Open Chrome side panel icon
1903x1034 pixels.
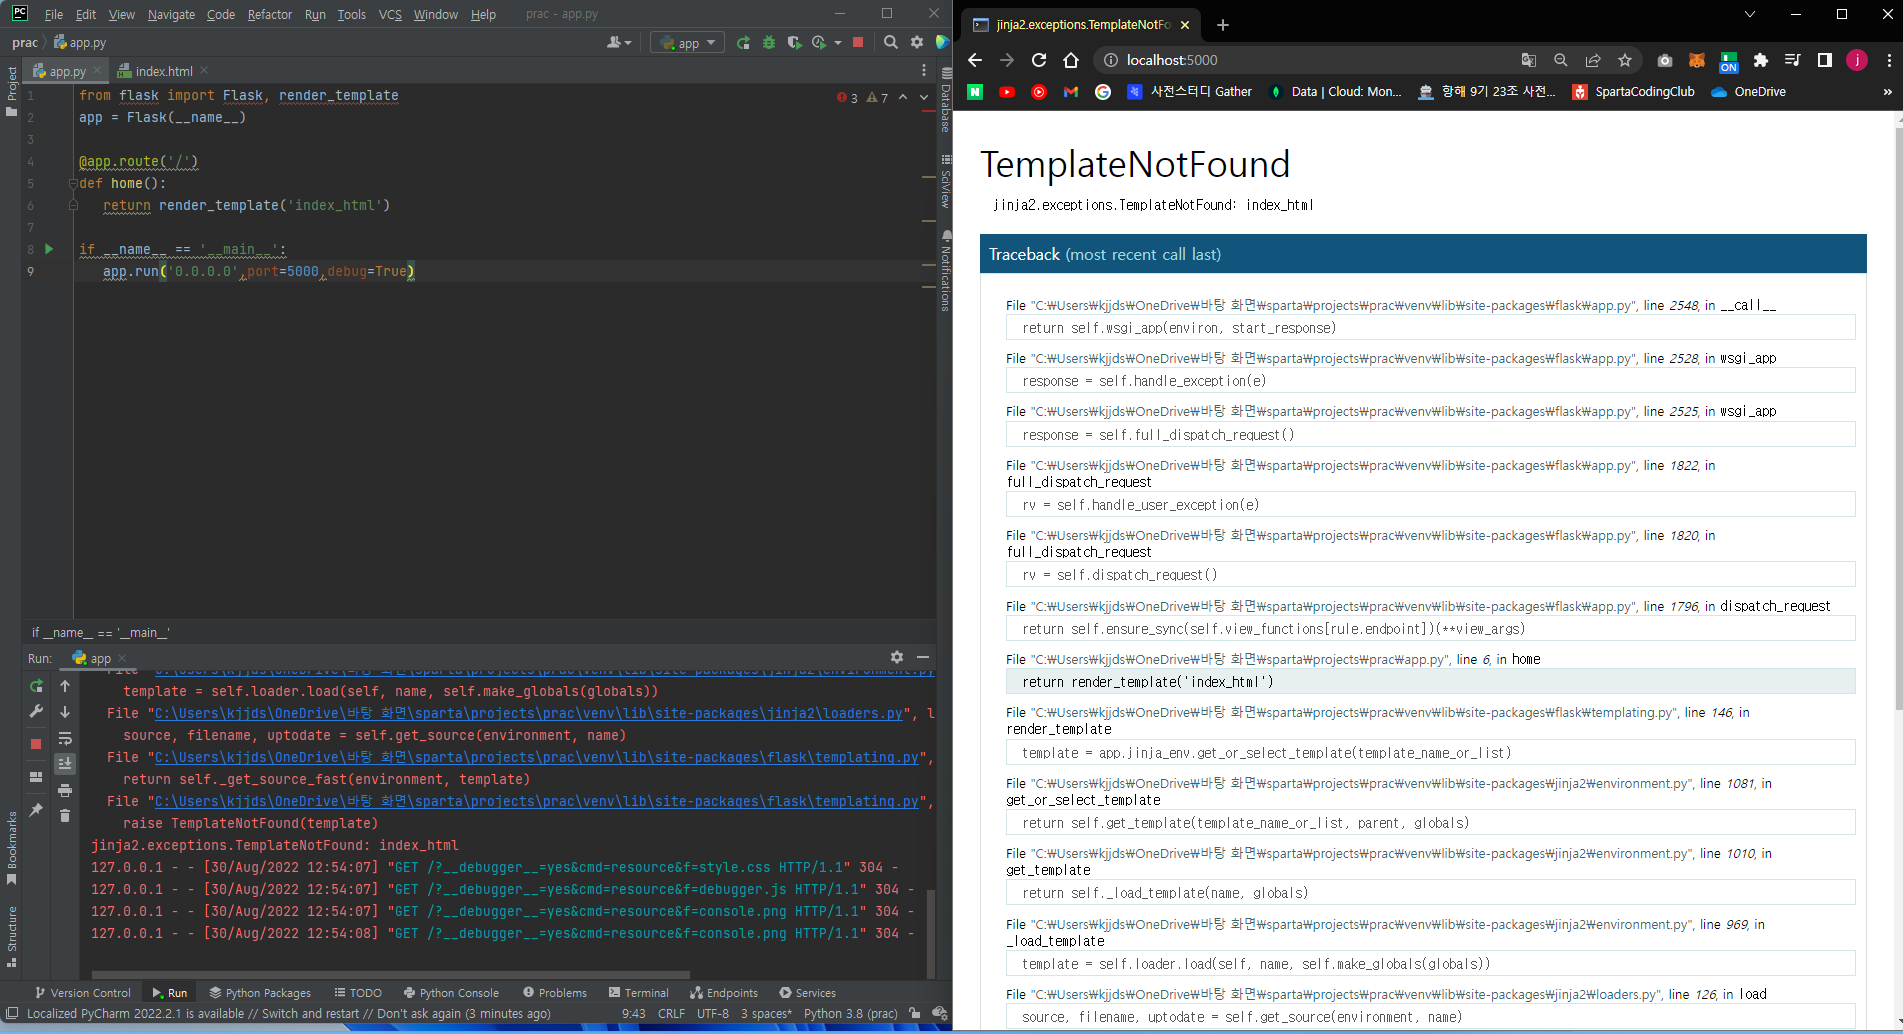(1825, 60)
